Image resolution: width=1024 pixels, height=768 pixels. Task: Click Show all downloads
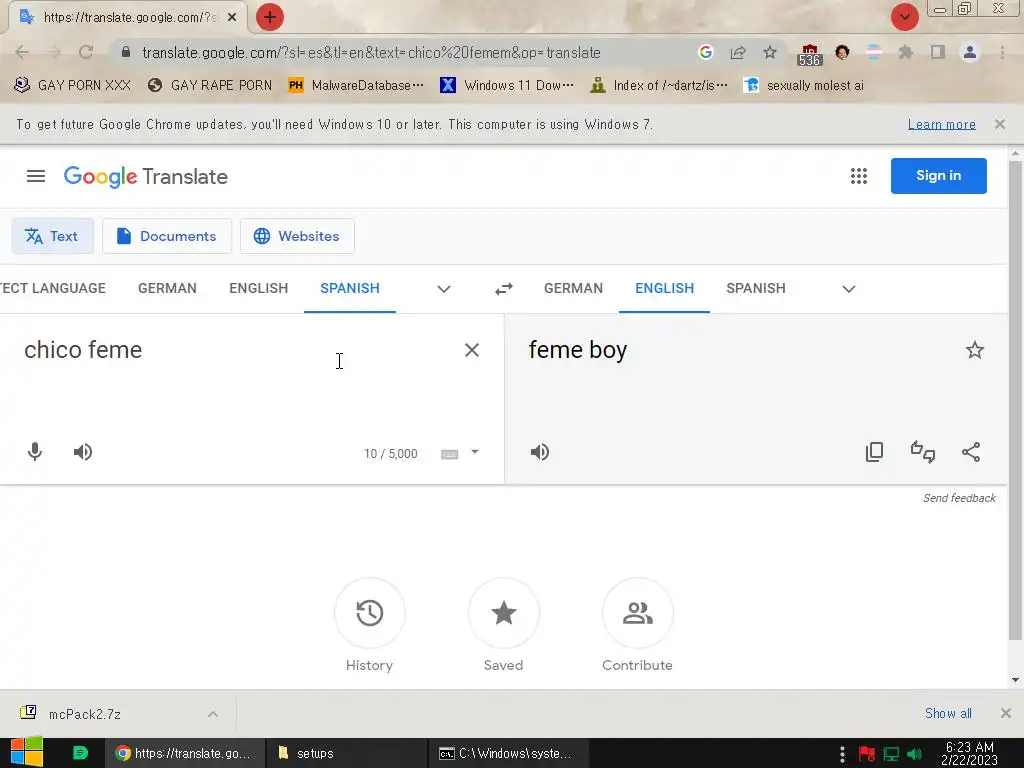(948, 713)
